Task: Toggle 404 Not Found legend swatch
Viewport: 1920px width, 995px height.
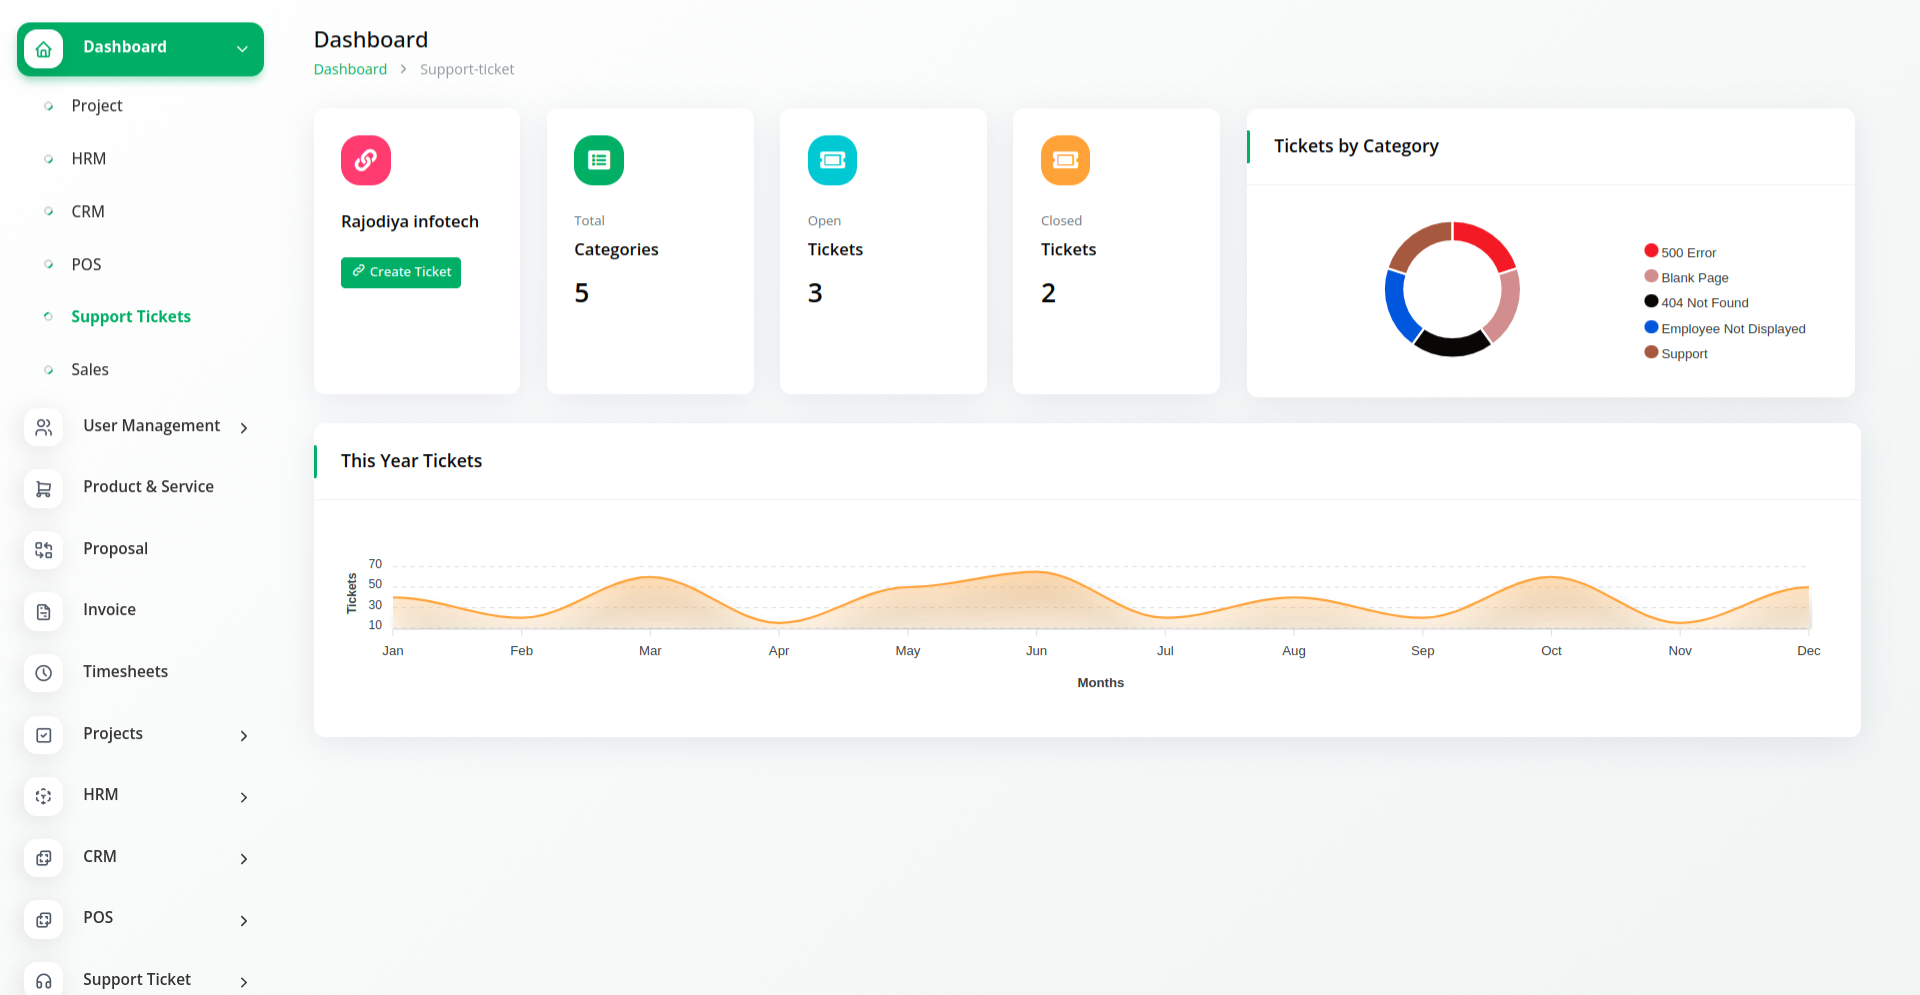Action: click(1651, 301)
